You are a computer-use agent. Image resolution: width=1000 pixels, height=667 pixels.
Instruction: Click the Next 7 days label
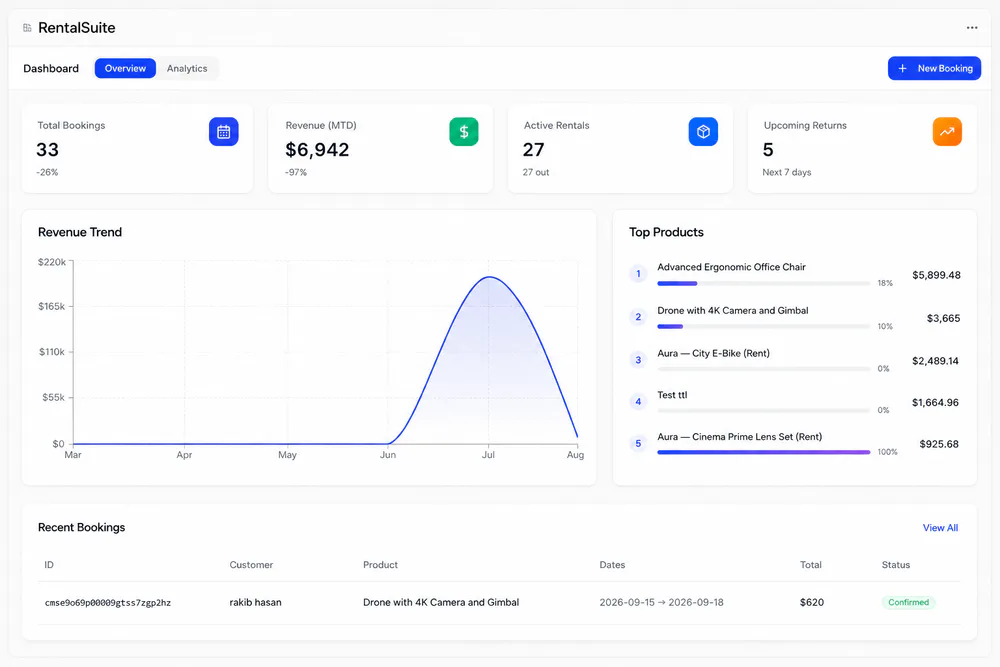point(787,172)
